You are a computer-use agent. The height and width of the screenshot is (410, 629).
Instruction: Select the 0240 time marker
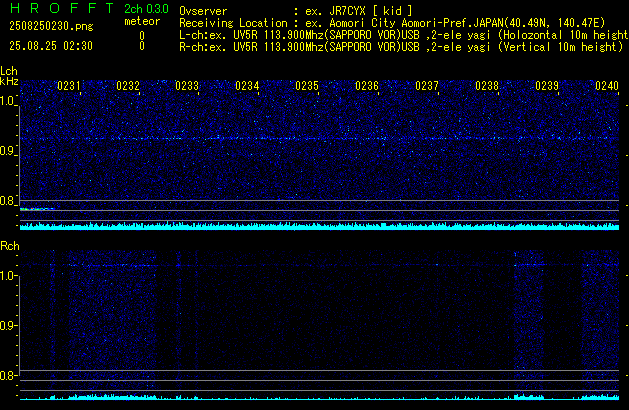coord(607,86)
